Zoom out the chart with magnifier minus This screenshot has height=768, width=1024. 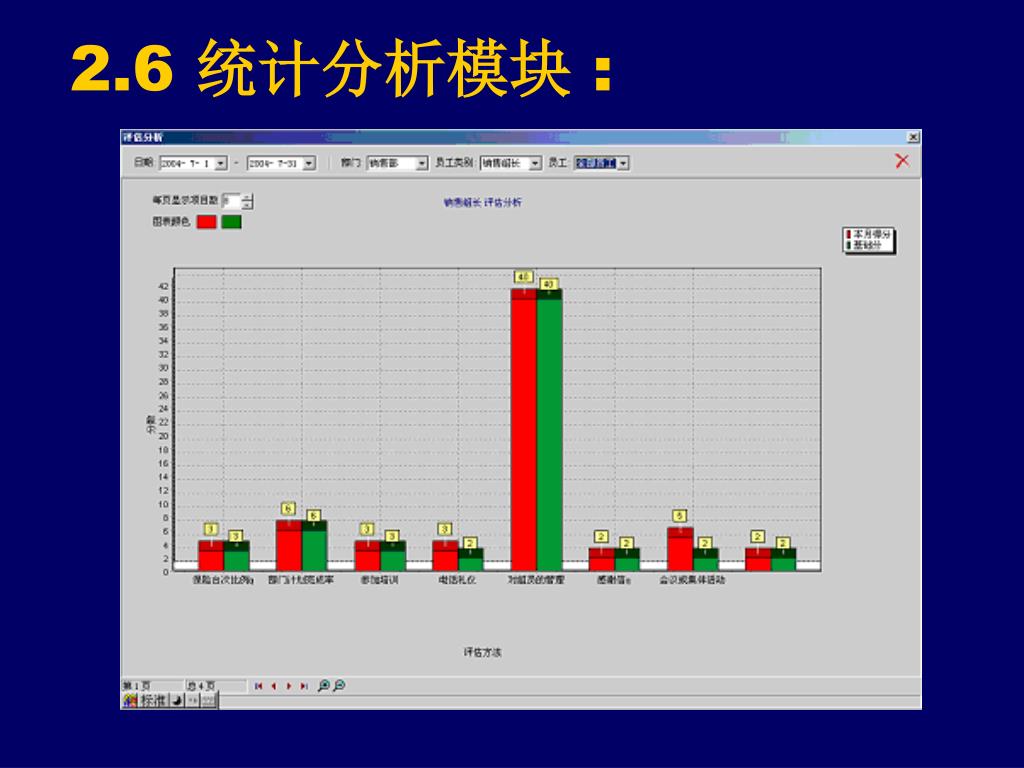coord(339,686)
